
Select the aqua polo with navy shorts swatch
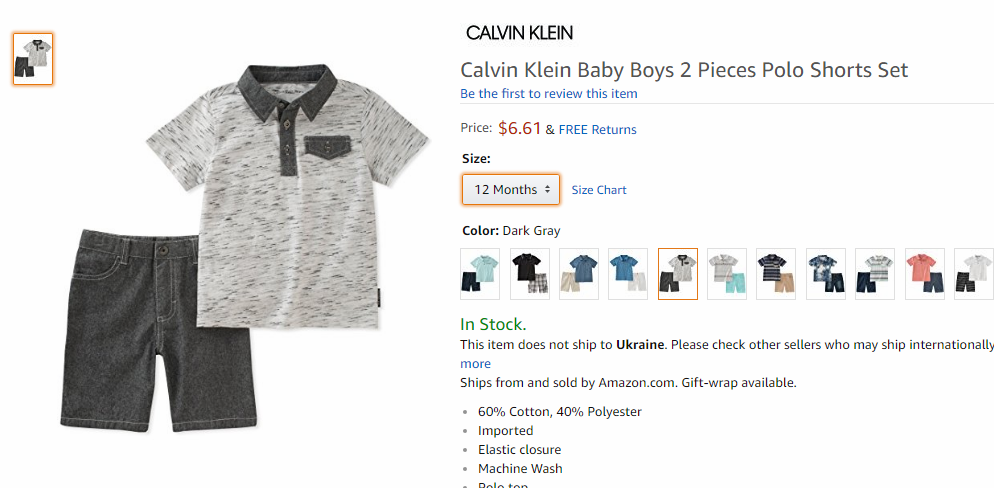click(480, 274)
